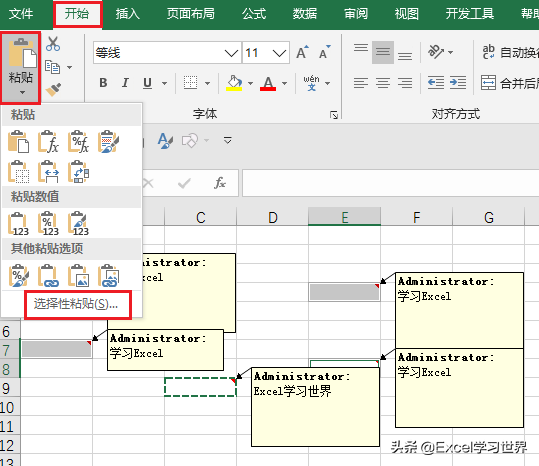
Task: Click the Decrease Indent icon
Action: pyautogui.click(x=436, y=83)
